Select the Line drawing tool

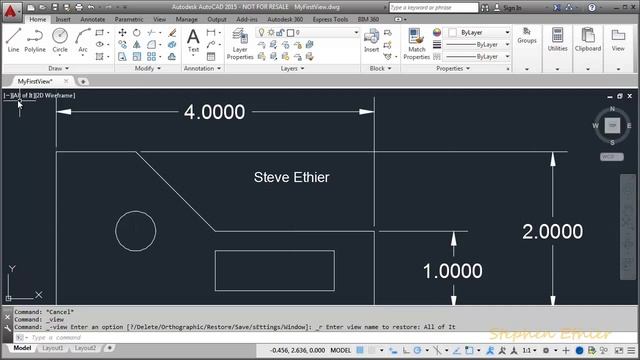click(13, 40)
